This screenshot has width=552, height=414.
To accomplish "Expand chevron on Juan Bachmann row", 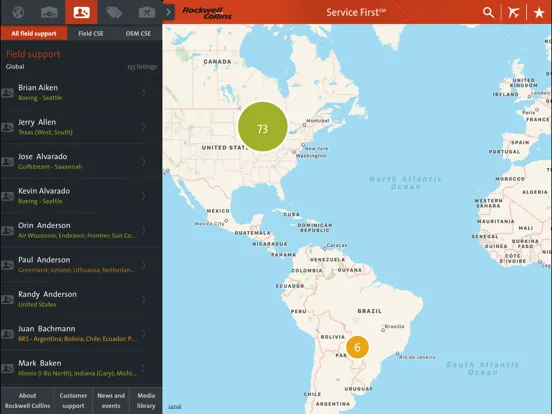I will [x=143, y=334].
